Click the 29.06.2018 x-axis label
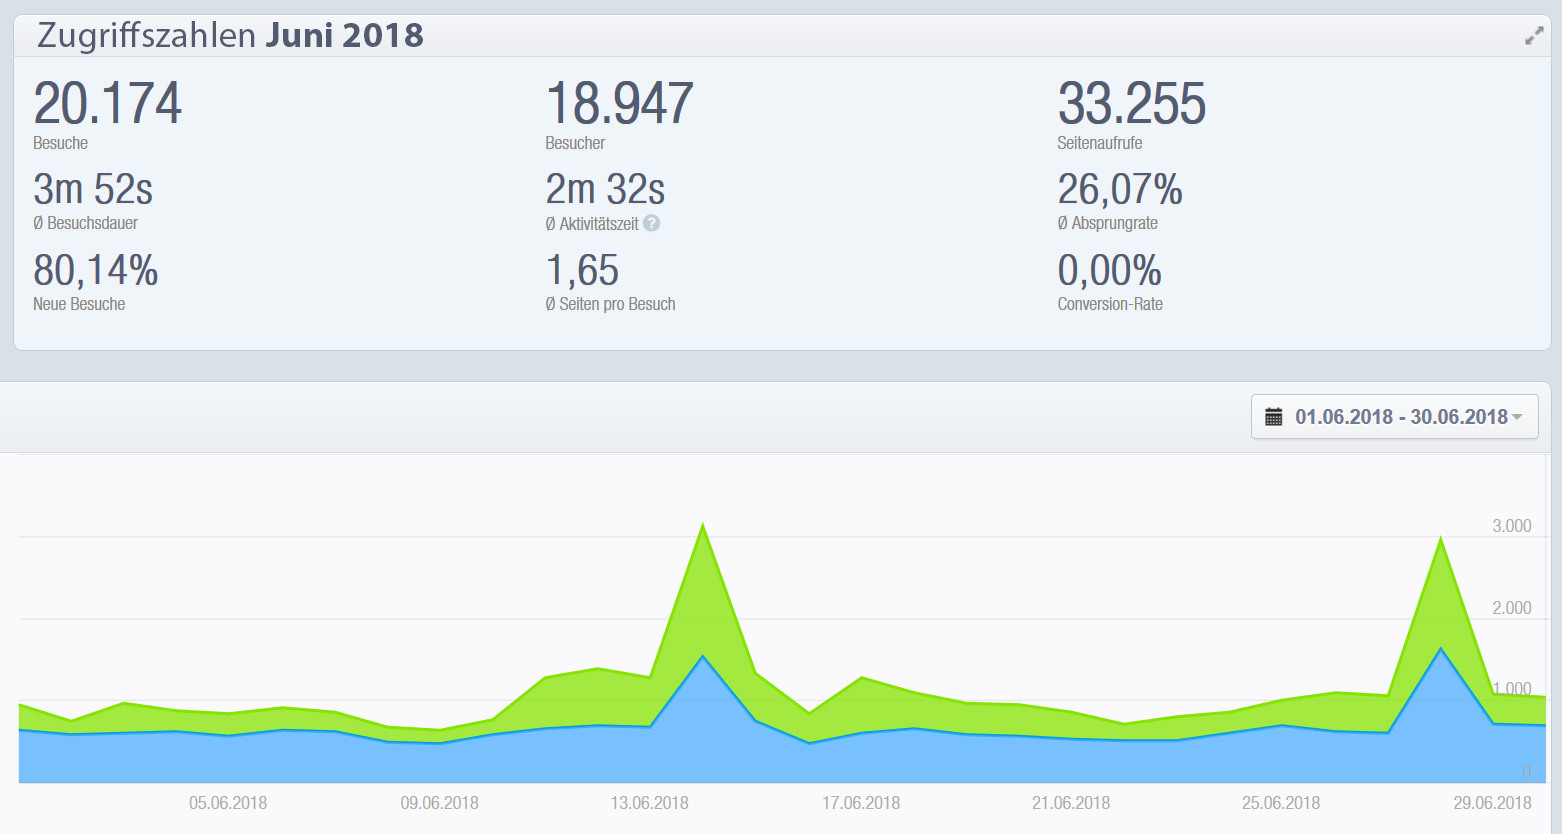The height and width of the screenshot is (834, 1562). [1492, 803]
